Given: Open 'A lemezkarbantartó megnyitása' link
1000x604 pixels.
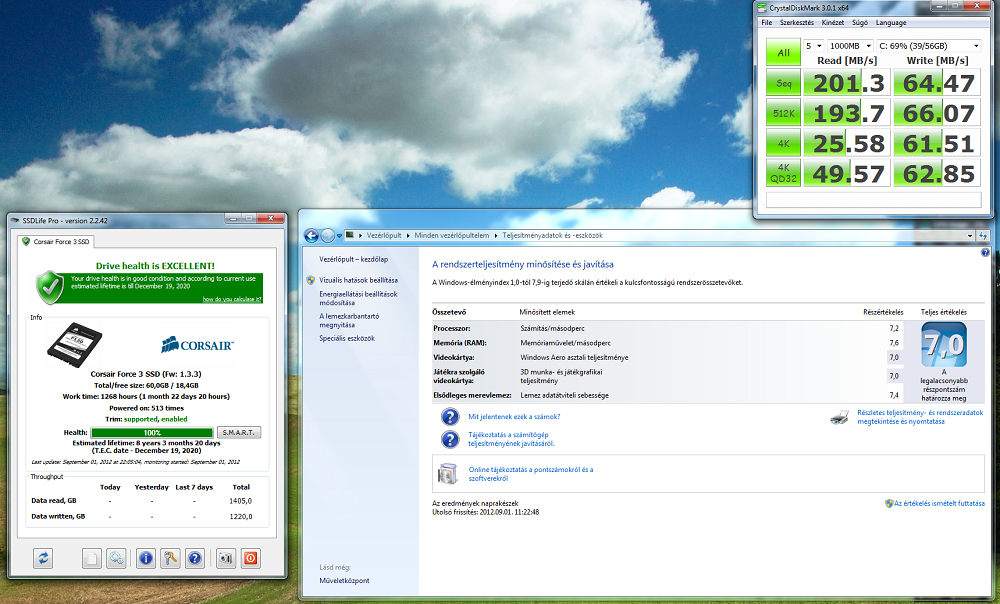Looking at the screenshot, I should pyautogui.click(x=349, y=321).
